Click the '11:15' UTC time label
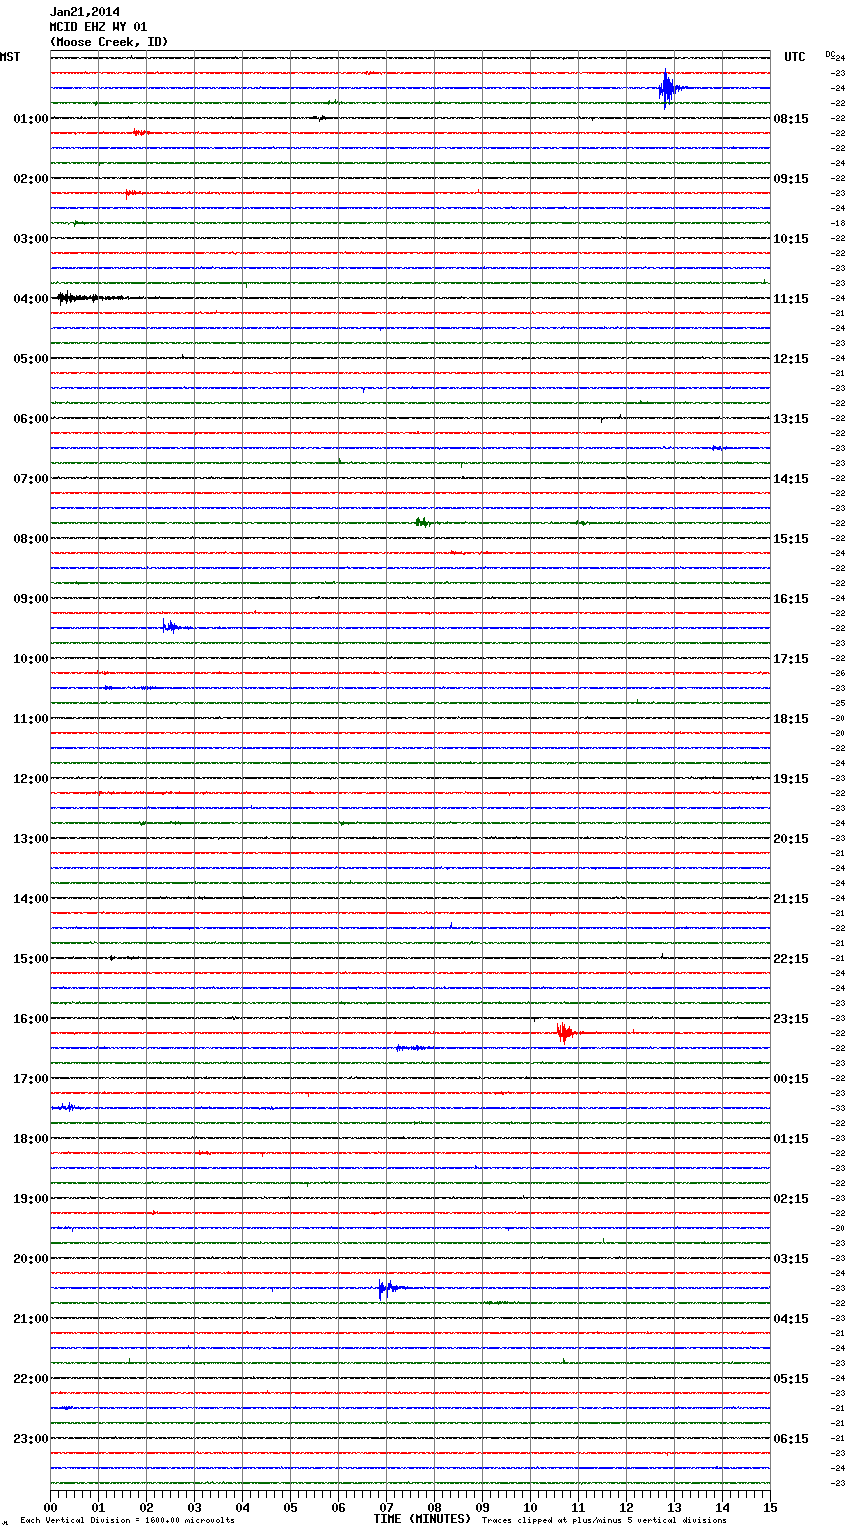The image size is (850, 1534). pyautogui.click(x=791, y=298)
